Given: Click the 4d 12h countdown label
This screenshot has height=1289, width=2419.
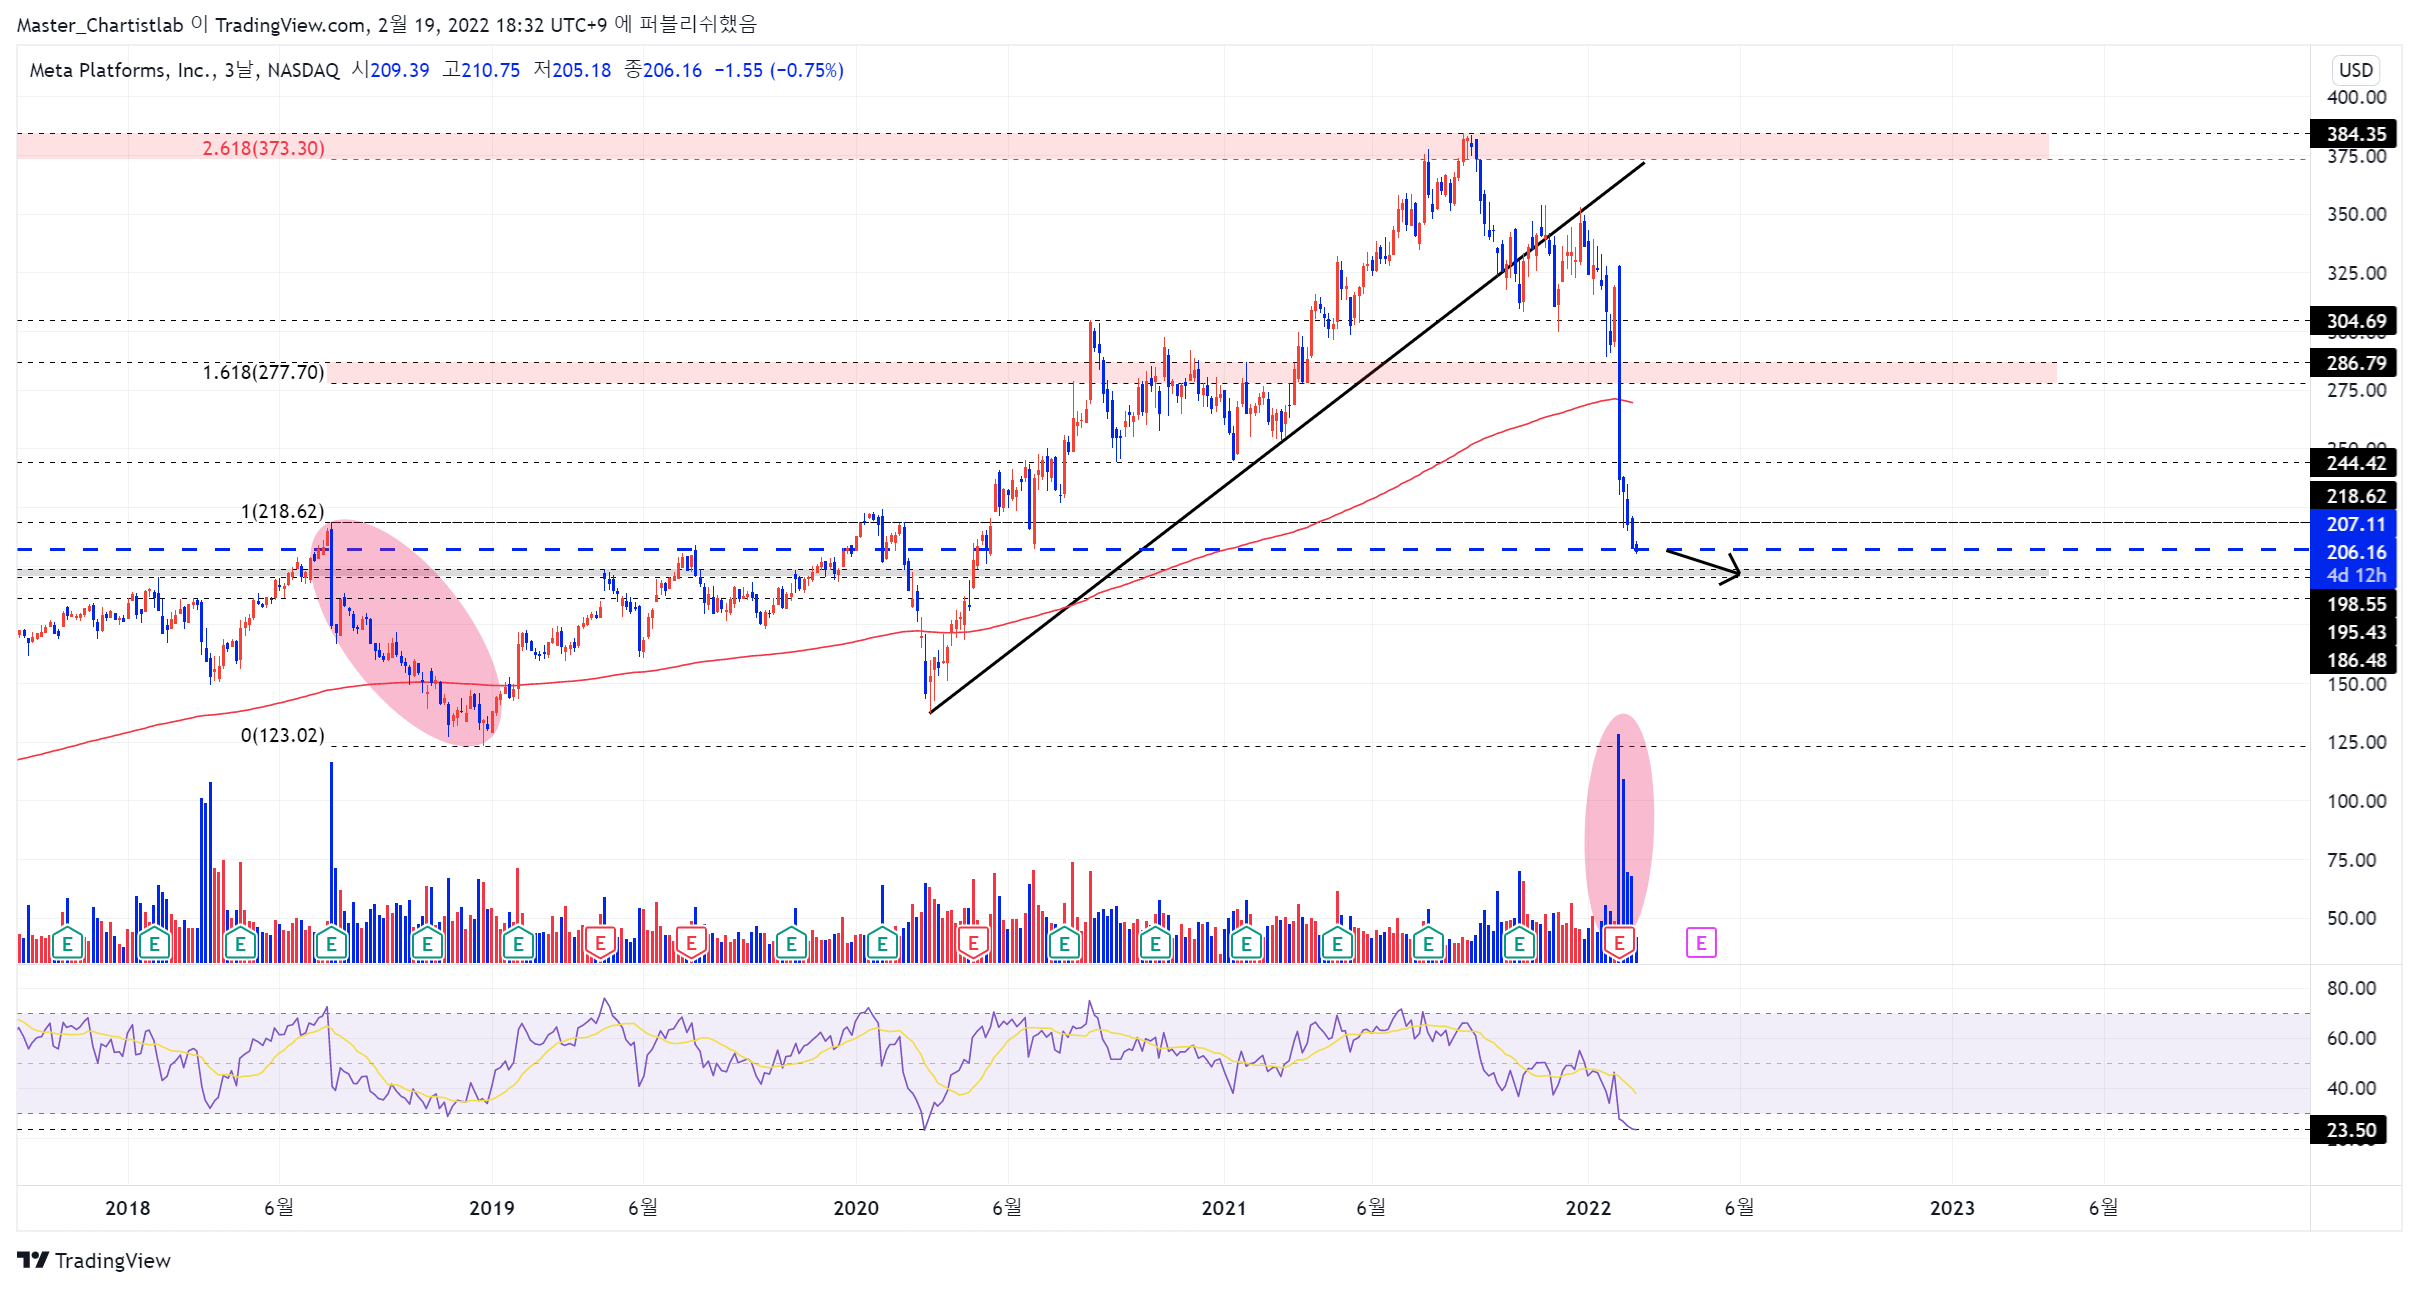Looking at the screenshot, I should coord(2355,575).
